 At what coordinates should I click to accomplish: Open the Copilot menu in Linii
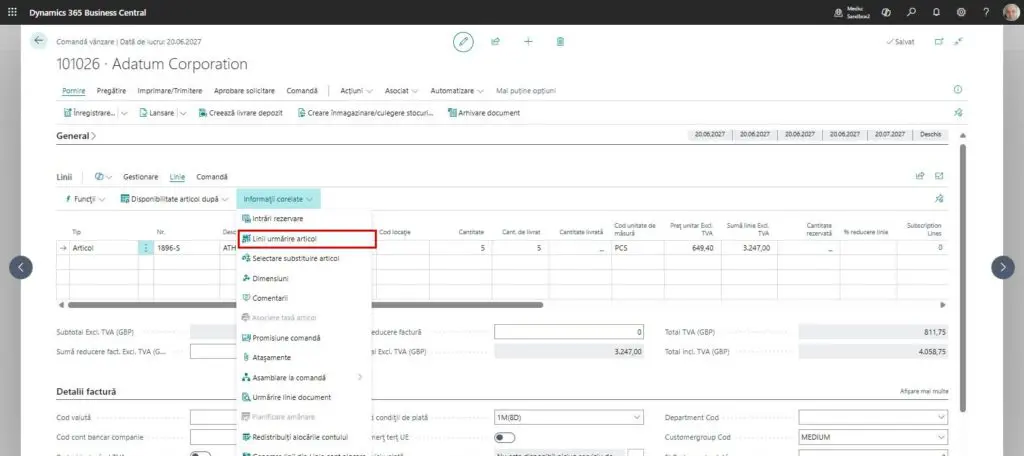tap(103, 176)
